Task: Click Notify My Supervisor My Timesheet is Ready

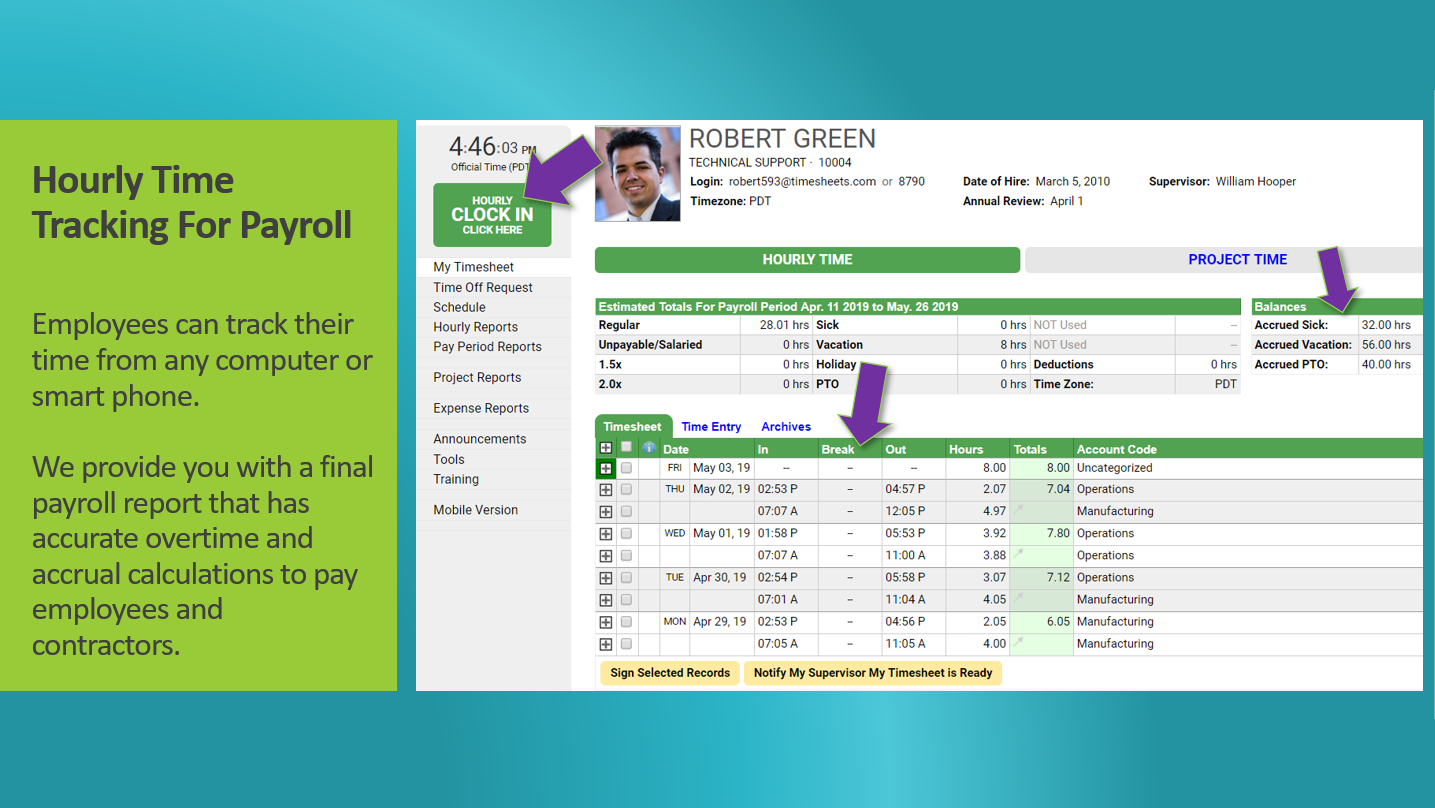Action: click(x=872, y=672)
